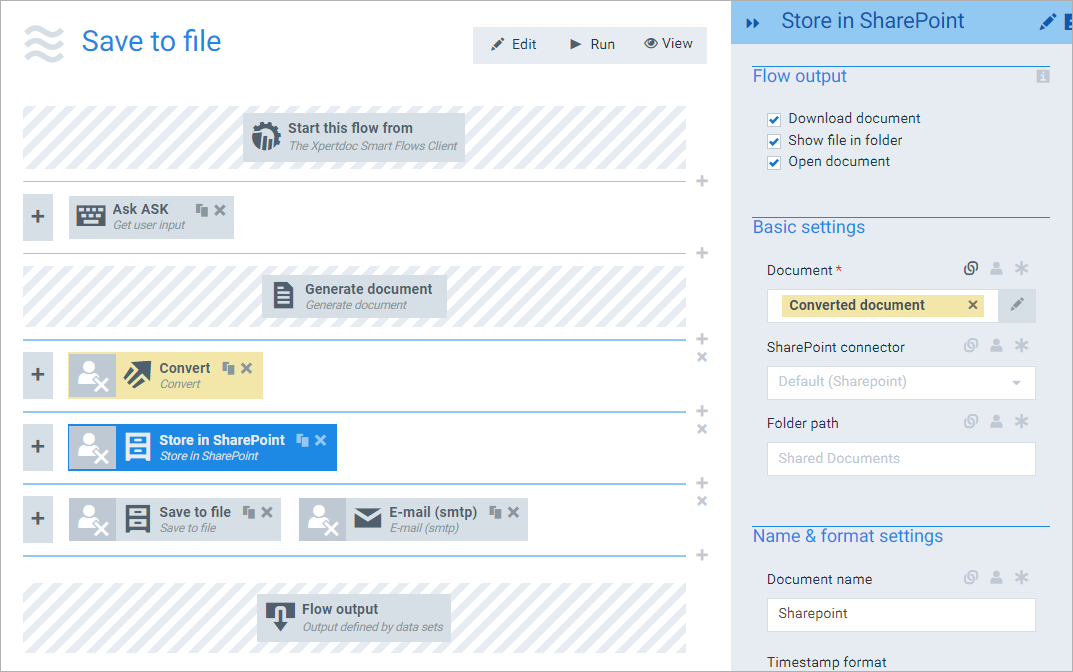Click the Edit button in the toolbar
1073x672 pixels.
click(514, 44)
